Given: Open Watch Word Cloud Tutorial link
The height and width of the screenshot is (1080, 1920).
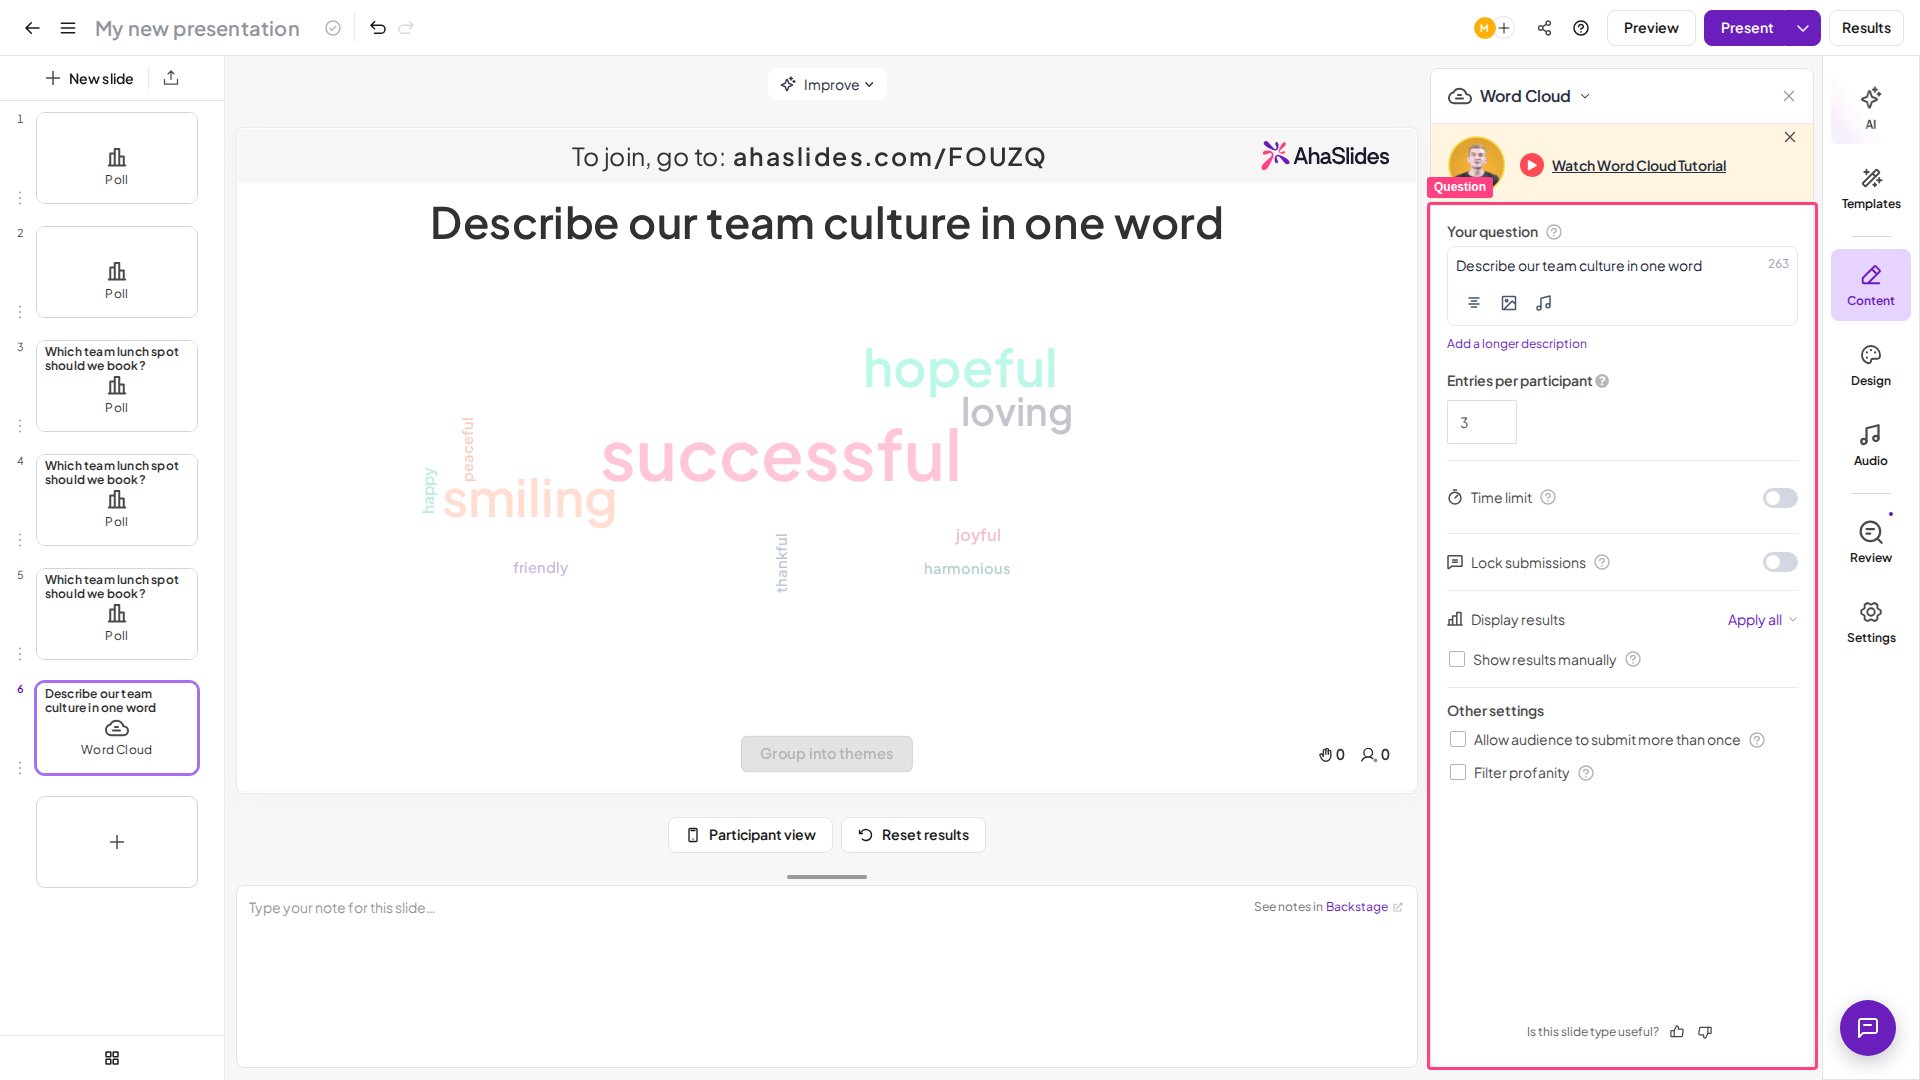Looking at the screenshot, I should (x=1638, y=166).
